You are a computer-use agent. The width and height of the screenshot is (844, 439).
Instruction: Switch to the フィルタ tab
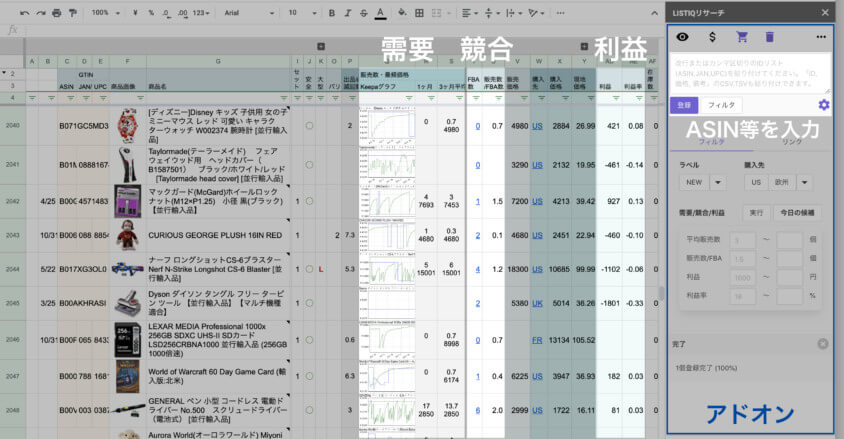click(x=711, y=142)
